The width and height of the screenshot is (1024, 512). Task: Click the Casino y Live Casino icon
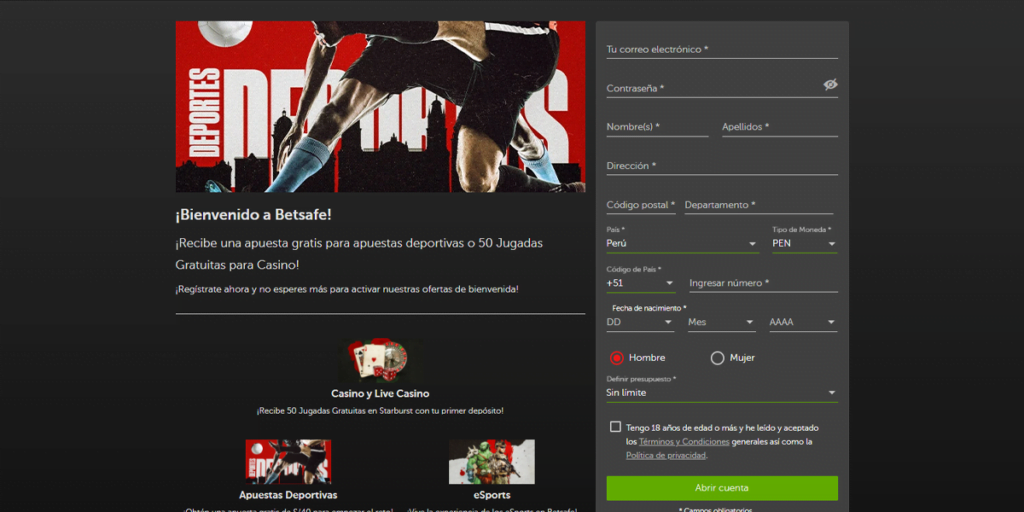tap(378, 360)
